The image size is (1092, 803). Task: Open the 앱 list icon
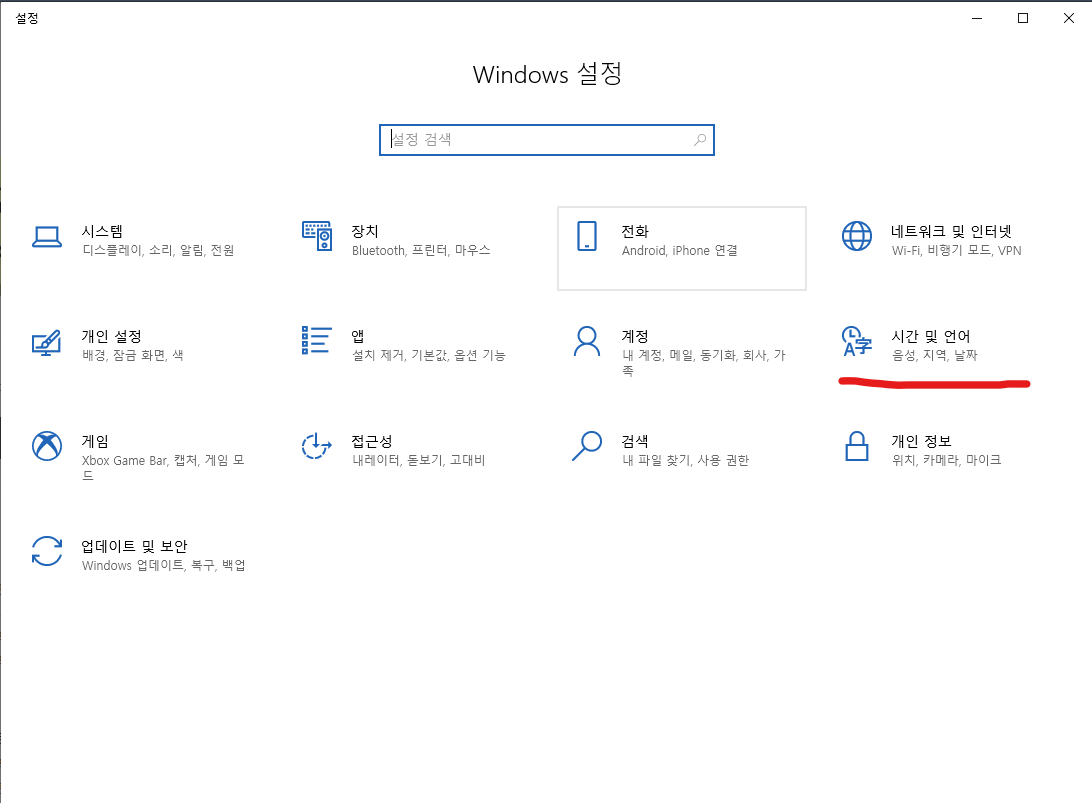click(x=316, y=341)
